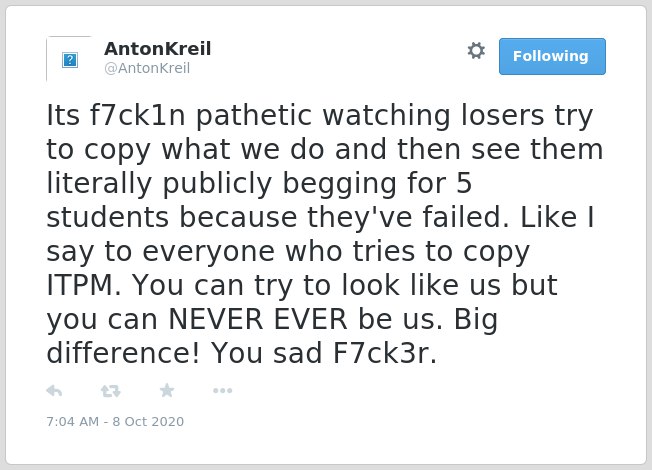Click the broken image question mark icon
Screen dimensions: 652x470
[70, 60]
